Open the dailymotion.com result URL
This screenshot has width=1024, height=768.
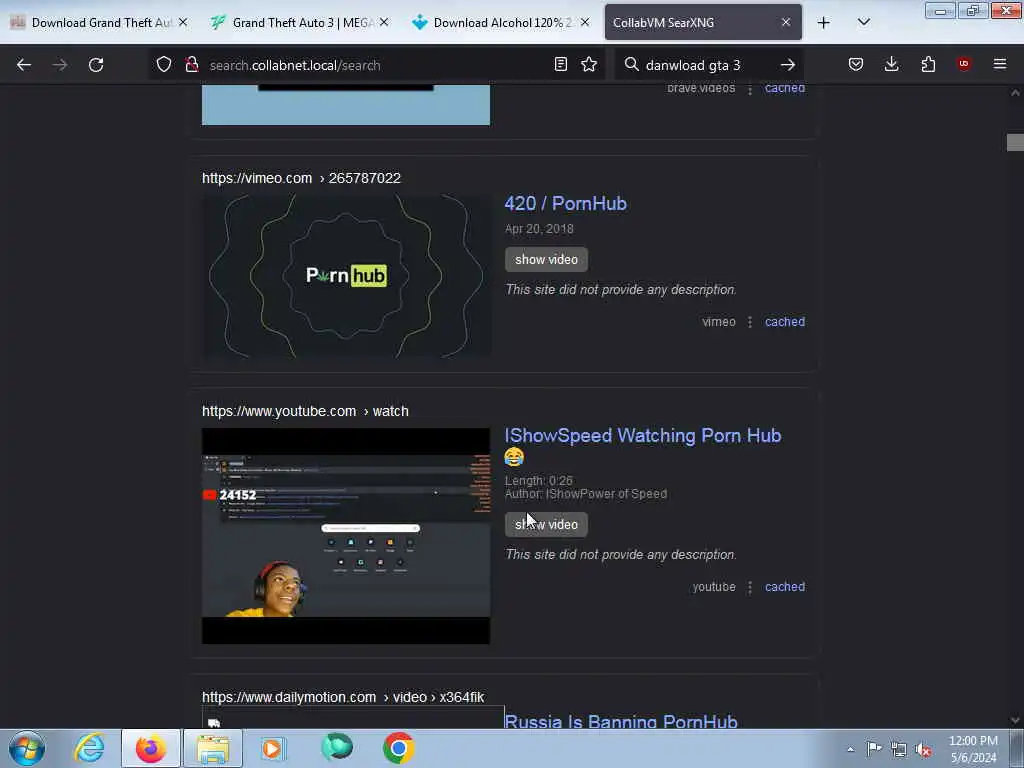pyautogui.click(x=343, y=697)
